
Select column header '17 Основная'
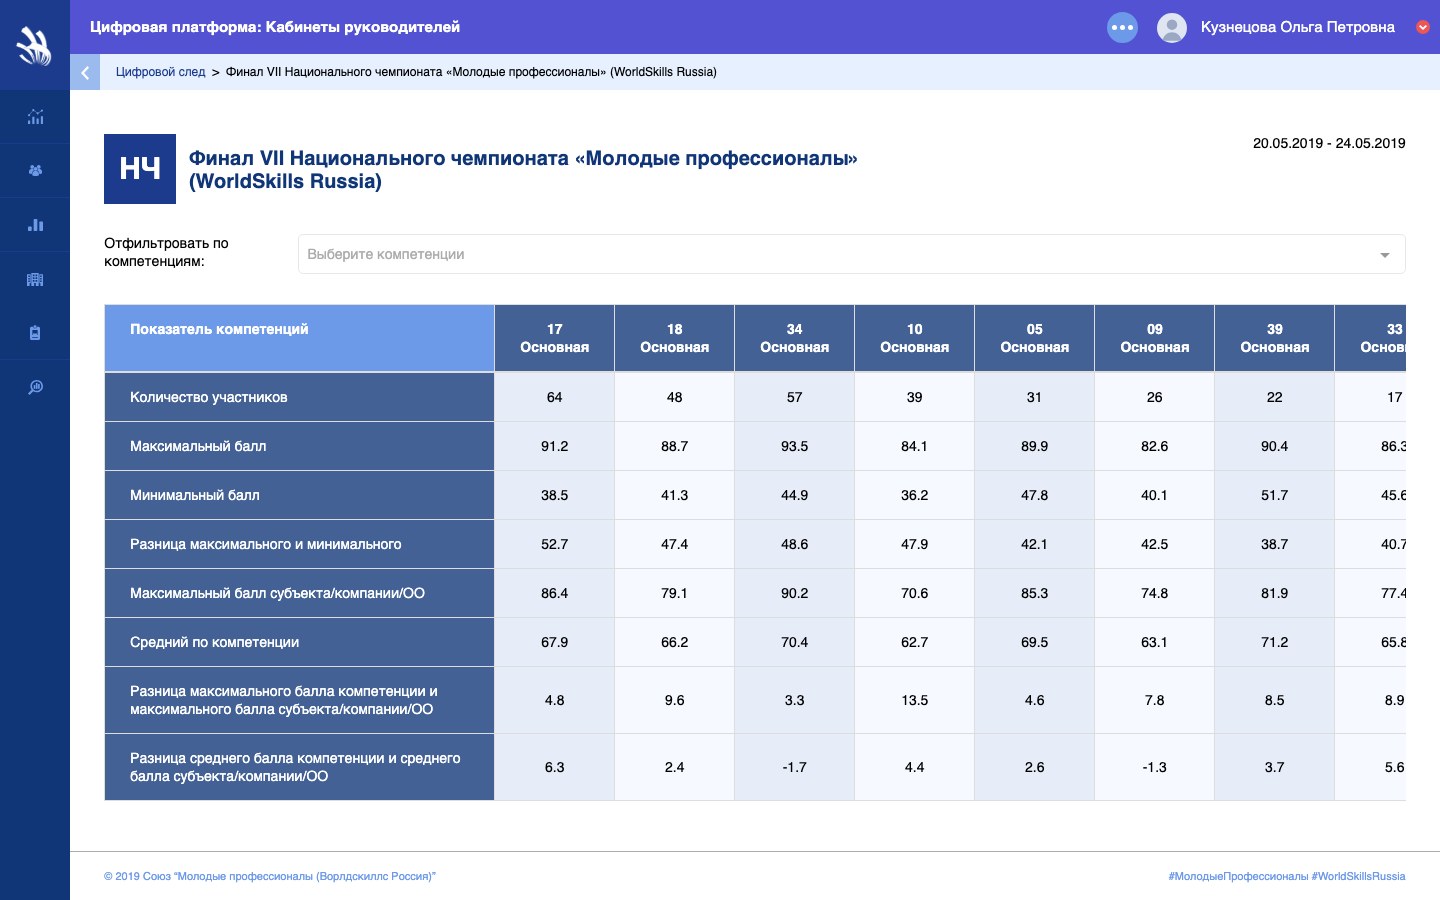(x=554, y=338)
